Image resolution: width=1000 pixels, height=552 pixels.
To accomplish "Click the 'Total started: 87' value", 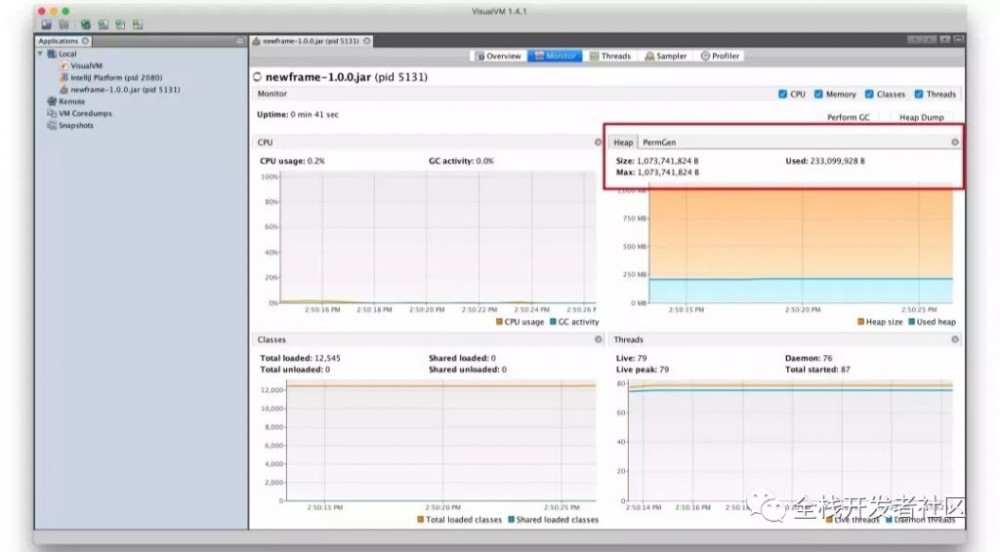I will click(817, 370).
